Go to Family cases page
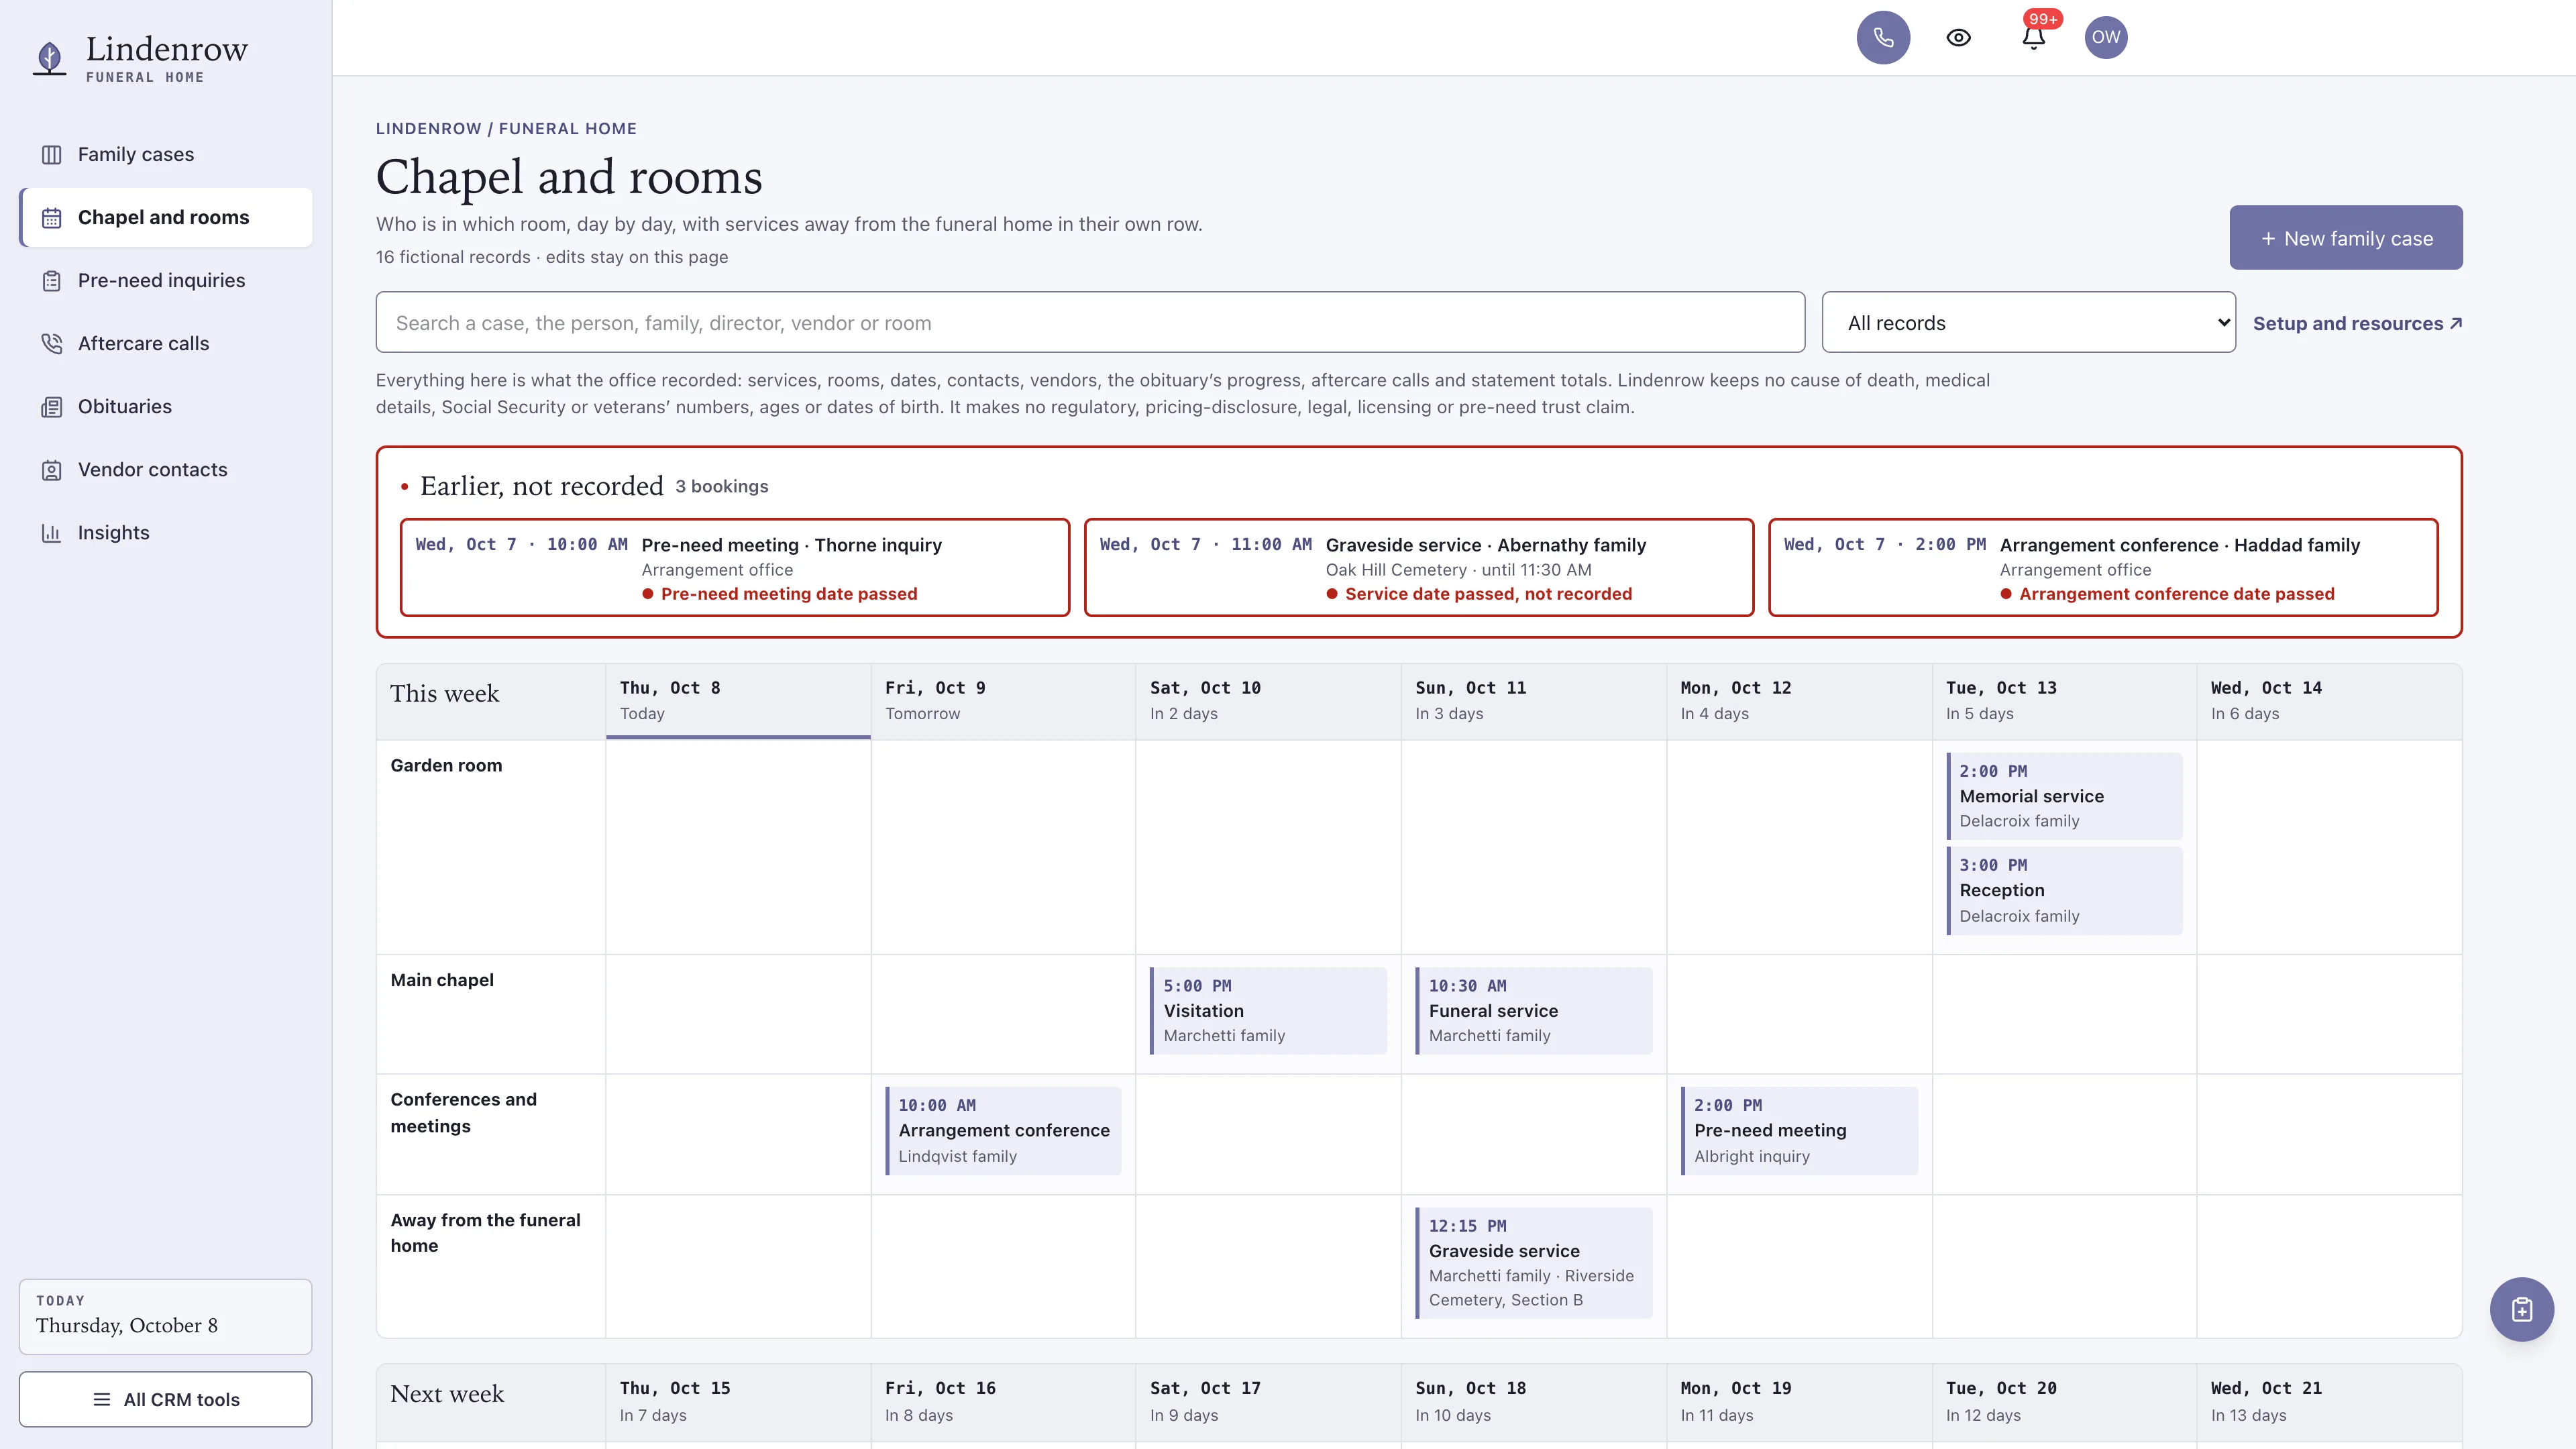2576x1449 pixels. (166, 155)
